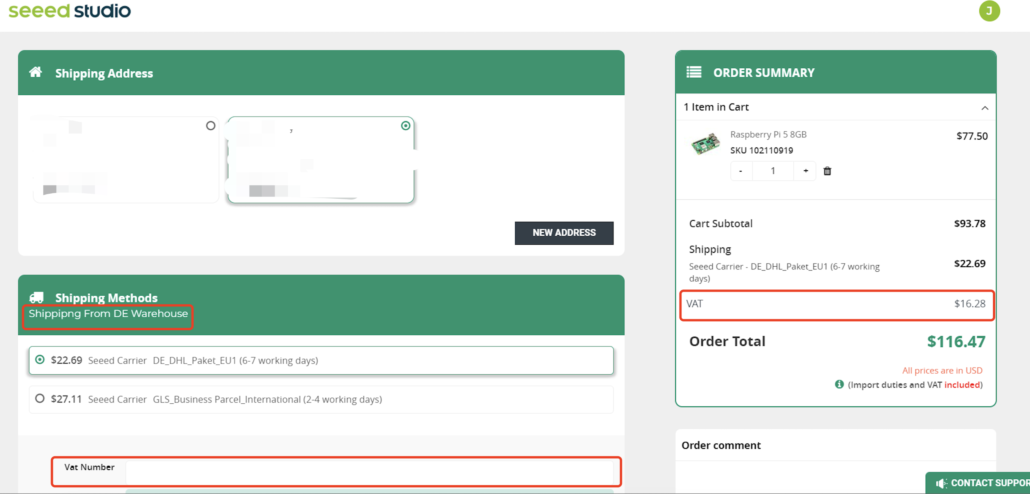Click the Seeed Studio logo
The height and width of the screenshot is (494, 1030).
tap(69, 12)
